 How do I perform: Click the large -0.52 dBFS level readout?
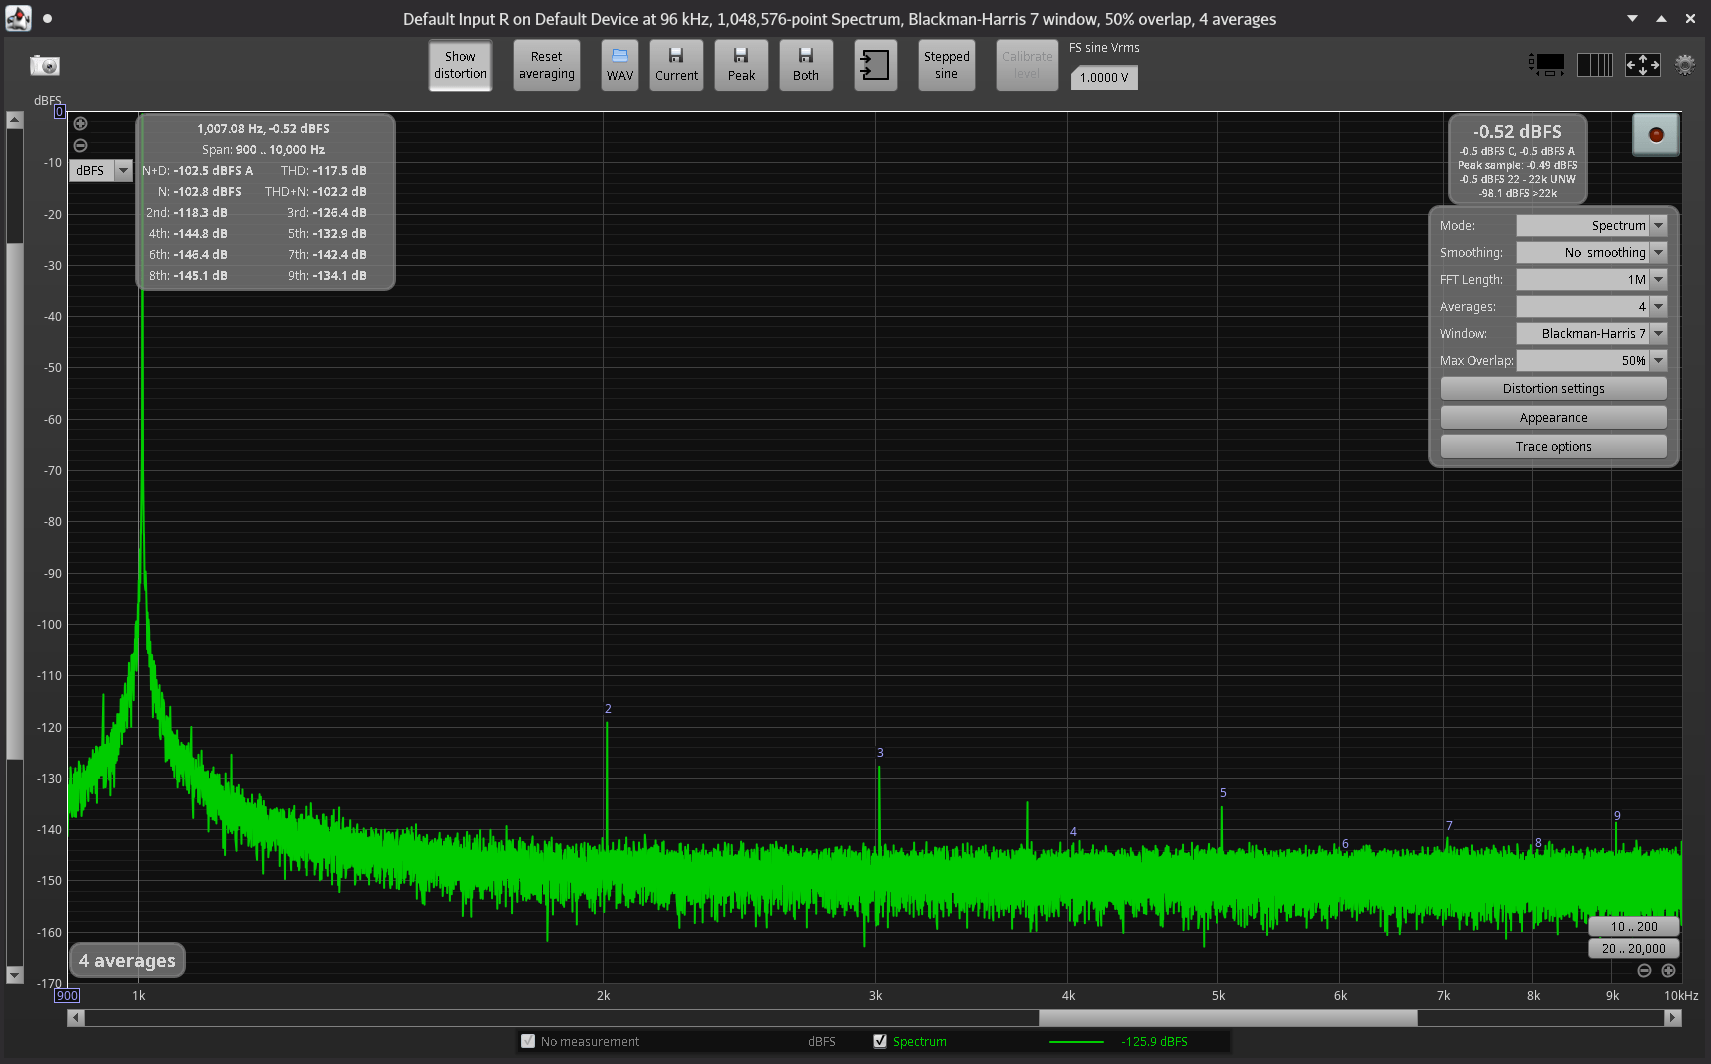click(1517, 131)
